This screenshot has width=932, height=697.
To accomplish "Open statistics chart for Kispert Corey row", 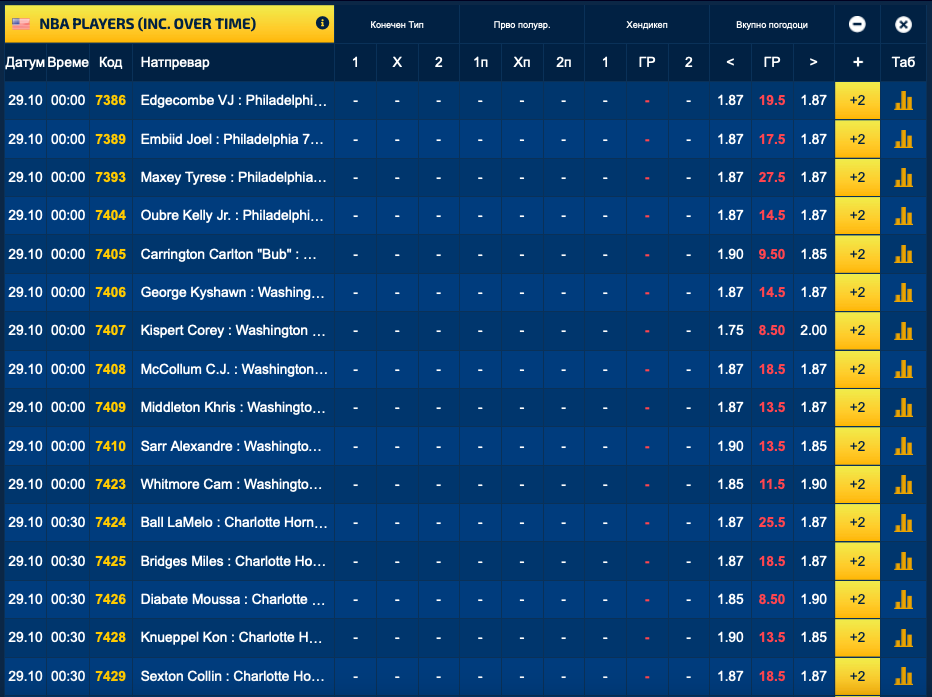I will [904, 330].
